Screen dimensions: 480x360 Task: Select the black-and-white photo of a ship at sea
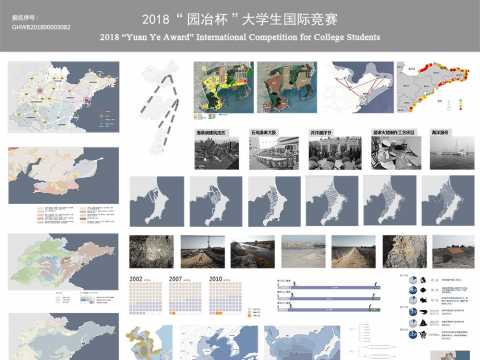pyautogui.click(x=452, y=153)
